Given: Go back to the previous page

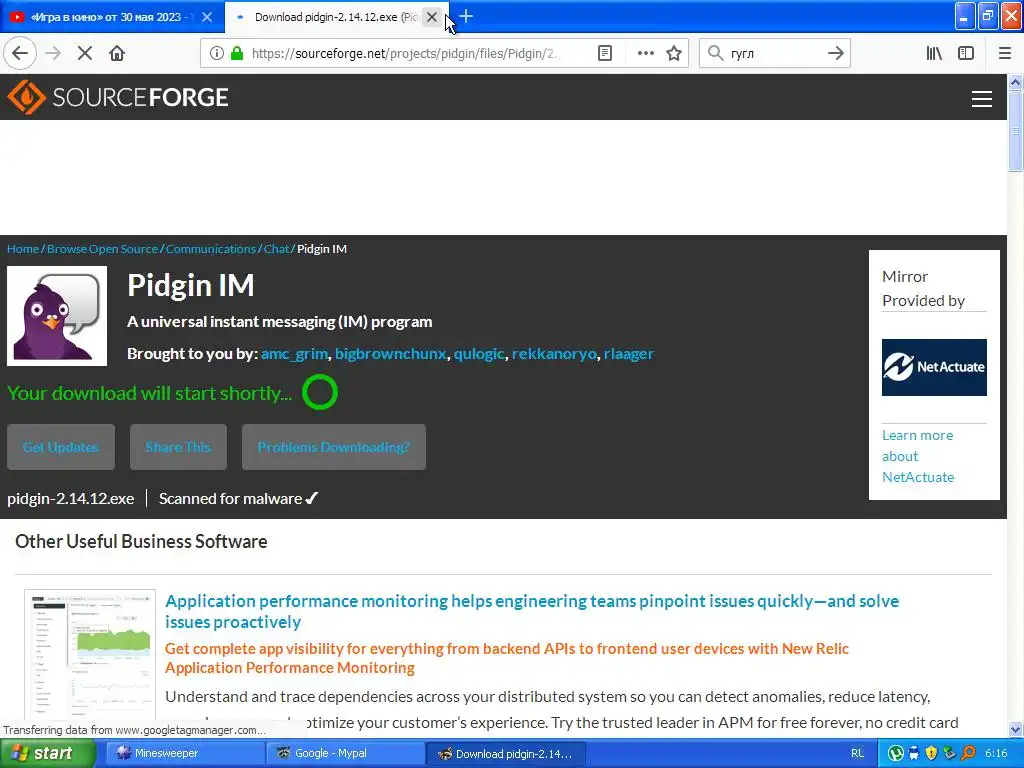Looking at the screenshot, I should pyautogui.click(x=20, y=54).
